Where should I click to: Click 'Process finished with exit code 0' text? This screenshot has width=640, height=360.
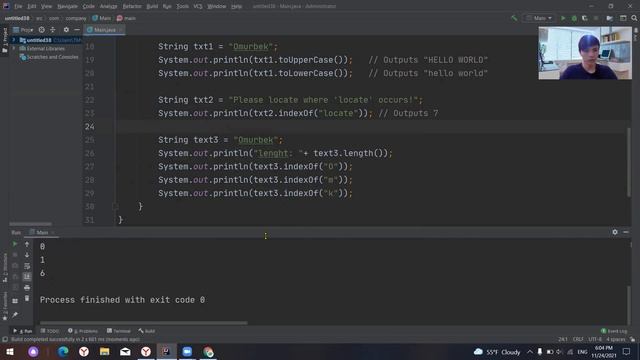tap(122, 300)
